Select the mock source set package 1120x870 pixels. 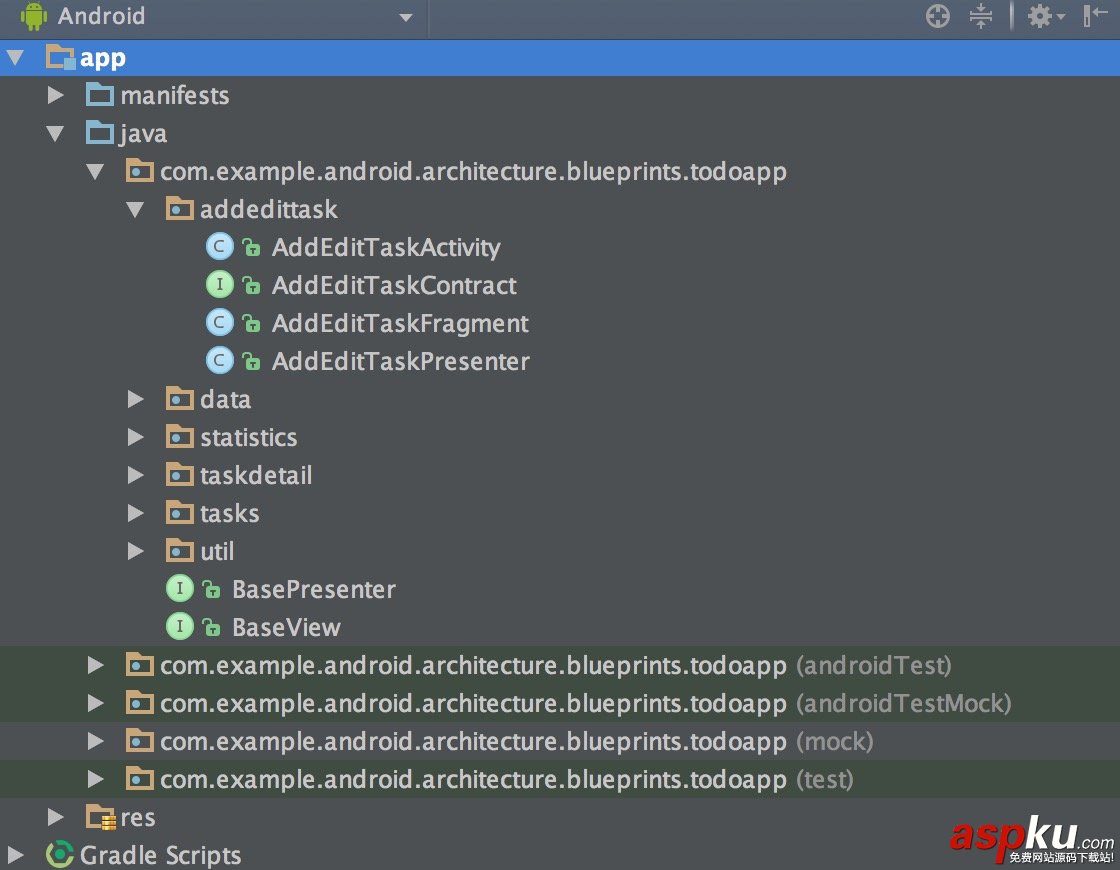472,741
